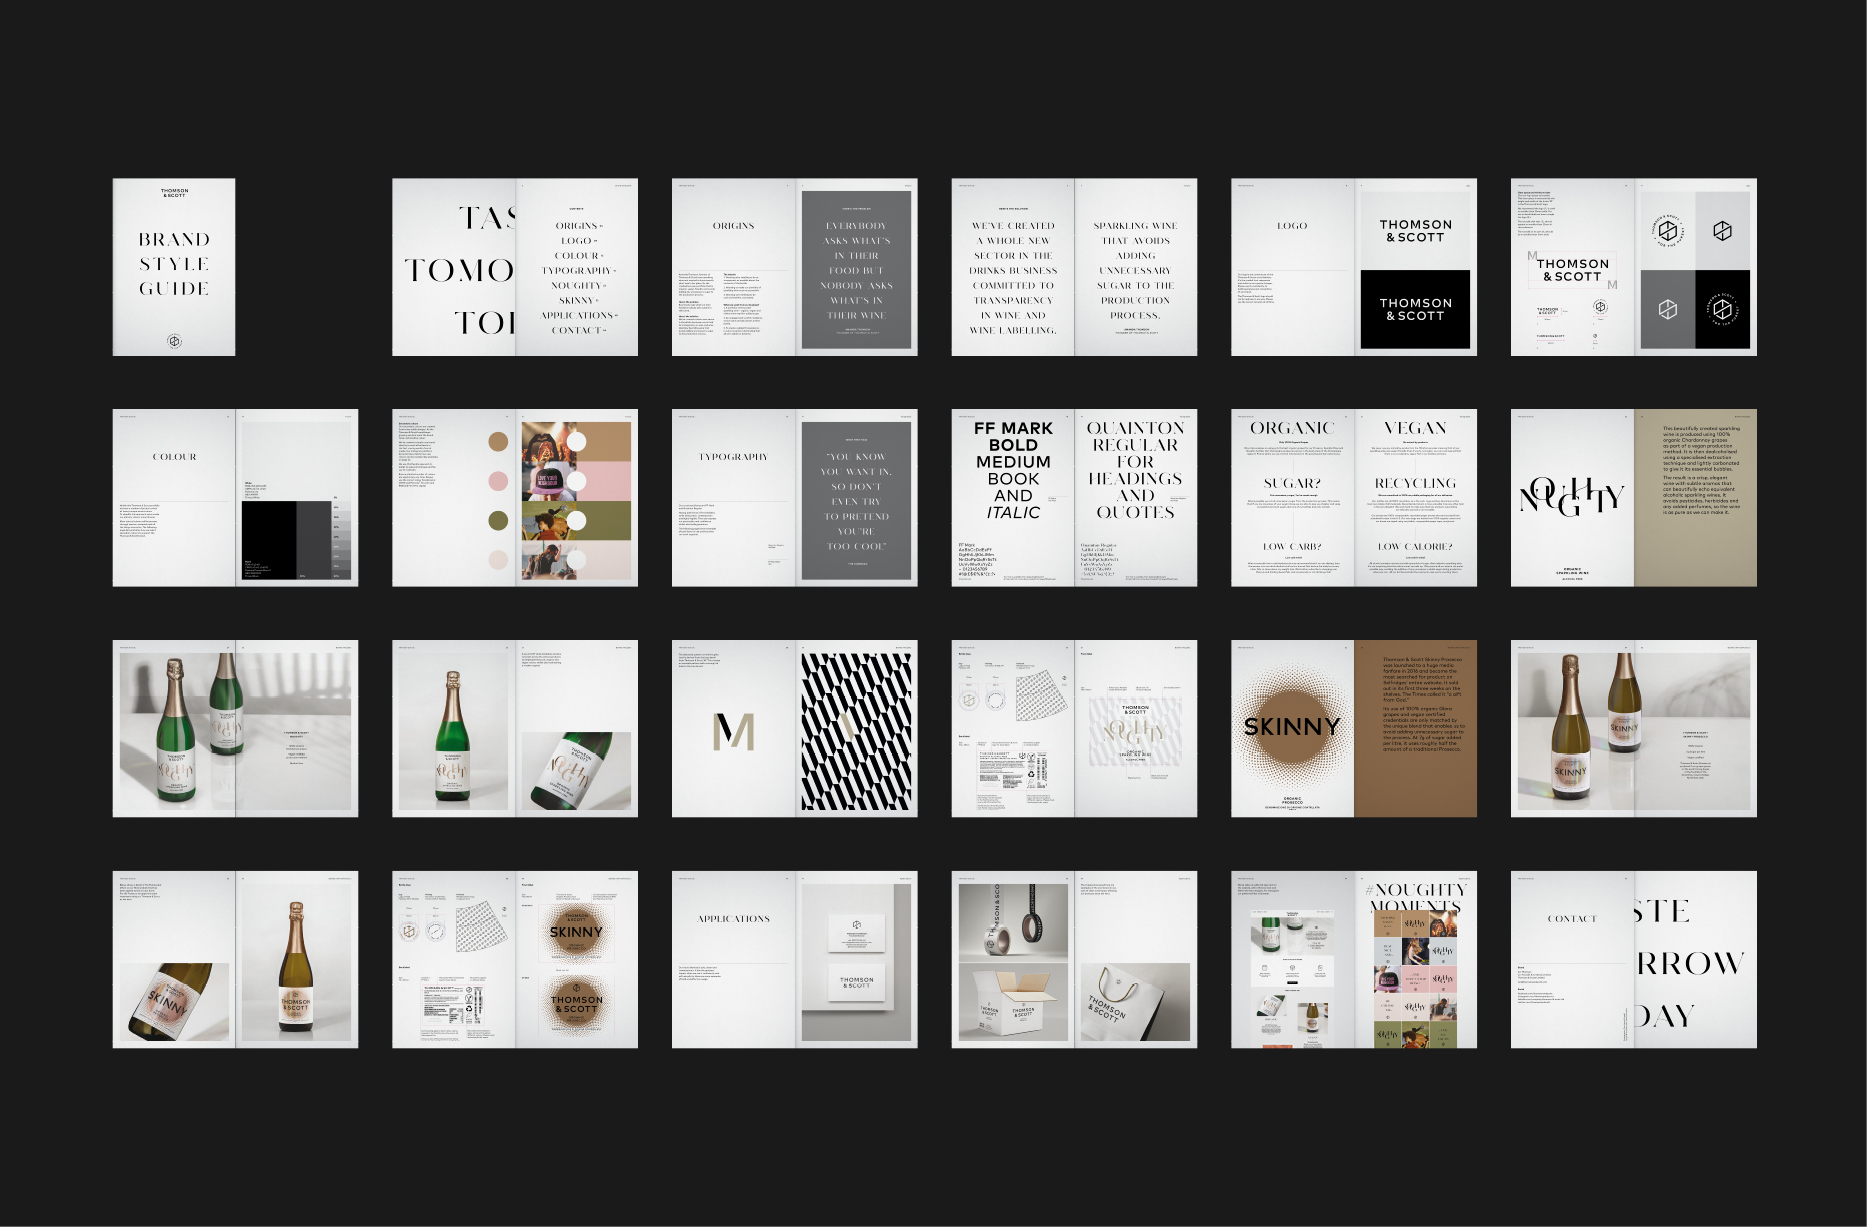
Task: Click the circular badge emblem on the white tile
Action: point(1667,231)
